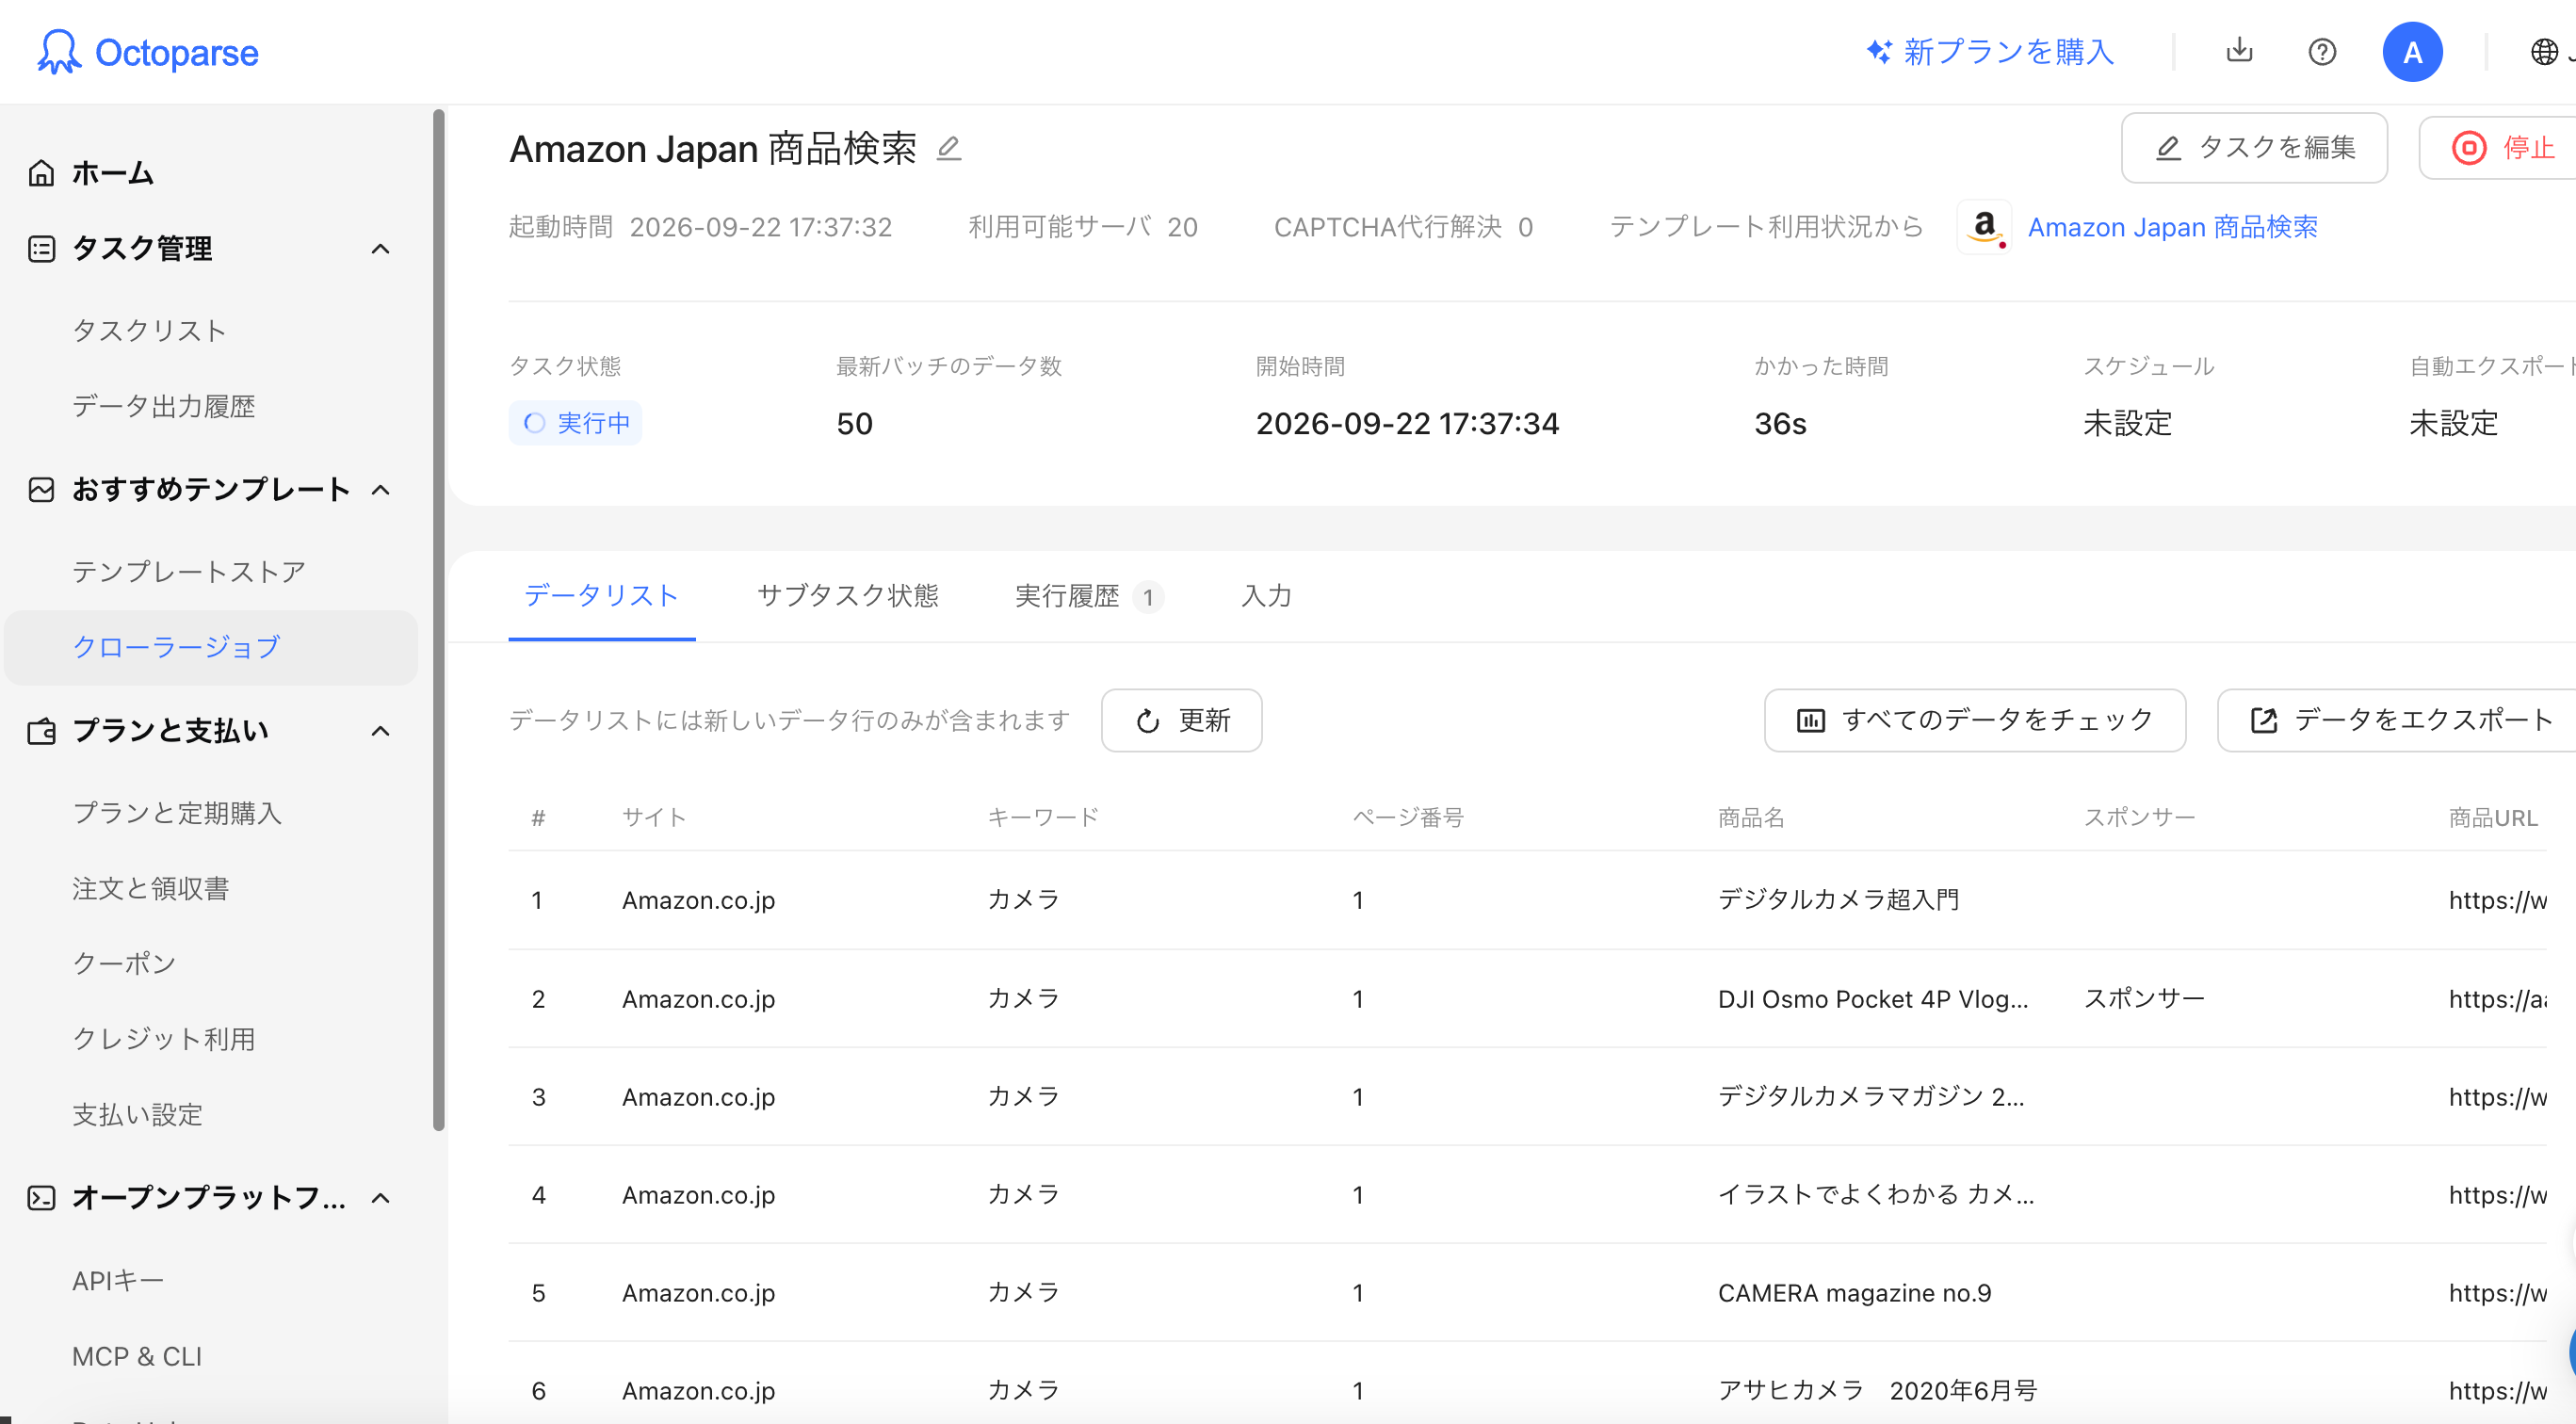Open the 入力 tab

[1266, 596]
